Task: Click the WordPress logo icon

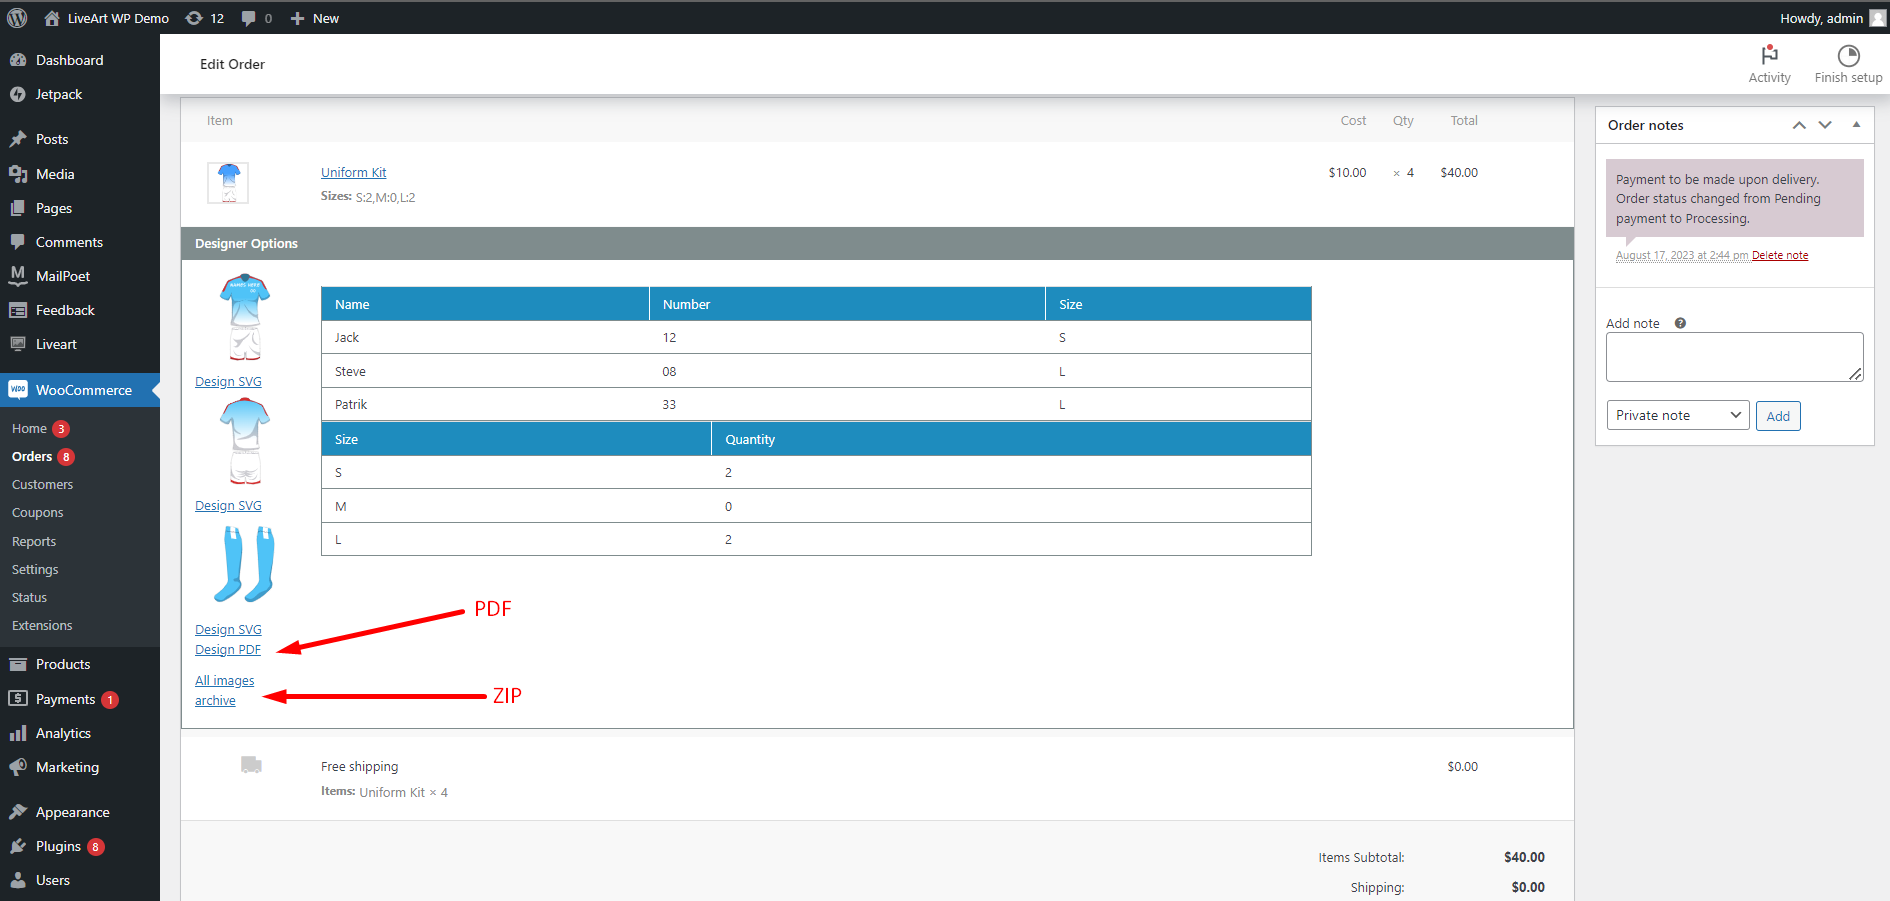Action: [x=17, y=18]
